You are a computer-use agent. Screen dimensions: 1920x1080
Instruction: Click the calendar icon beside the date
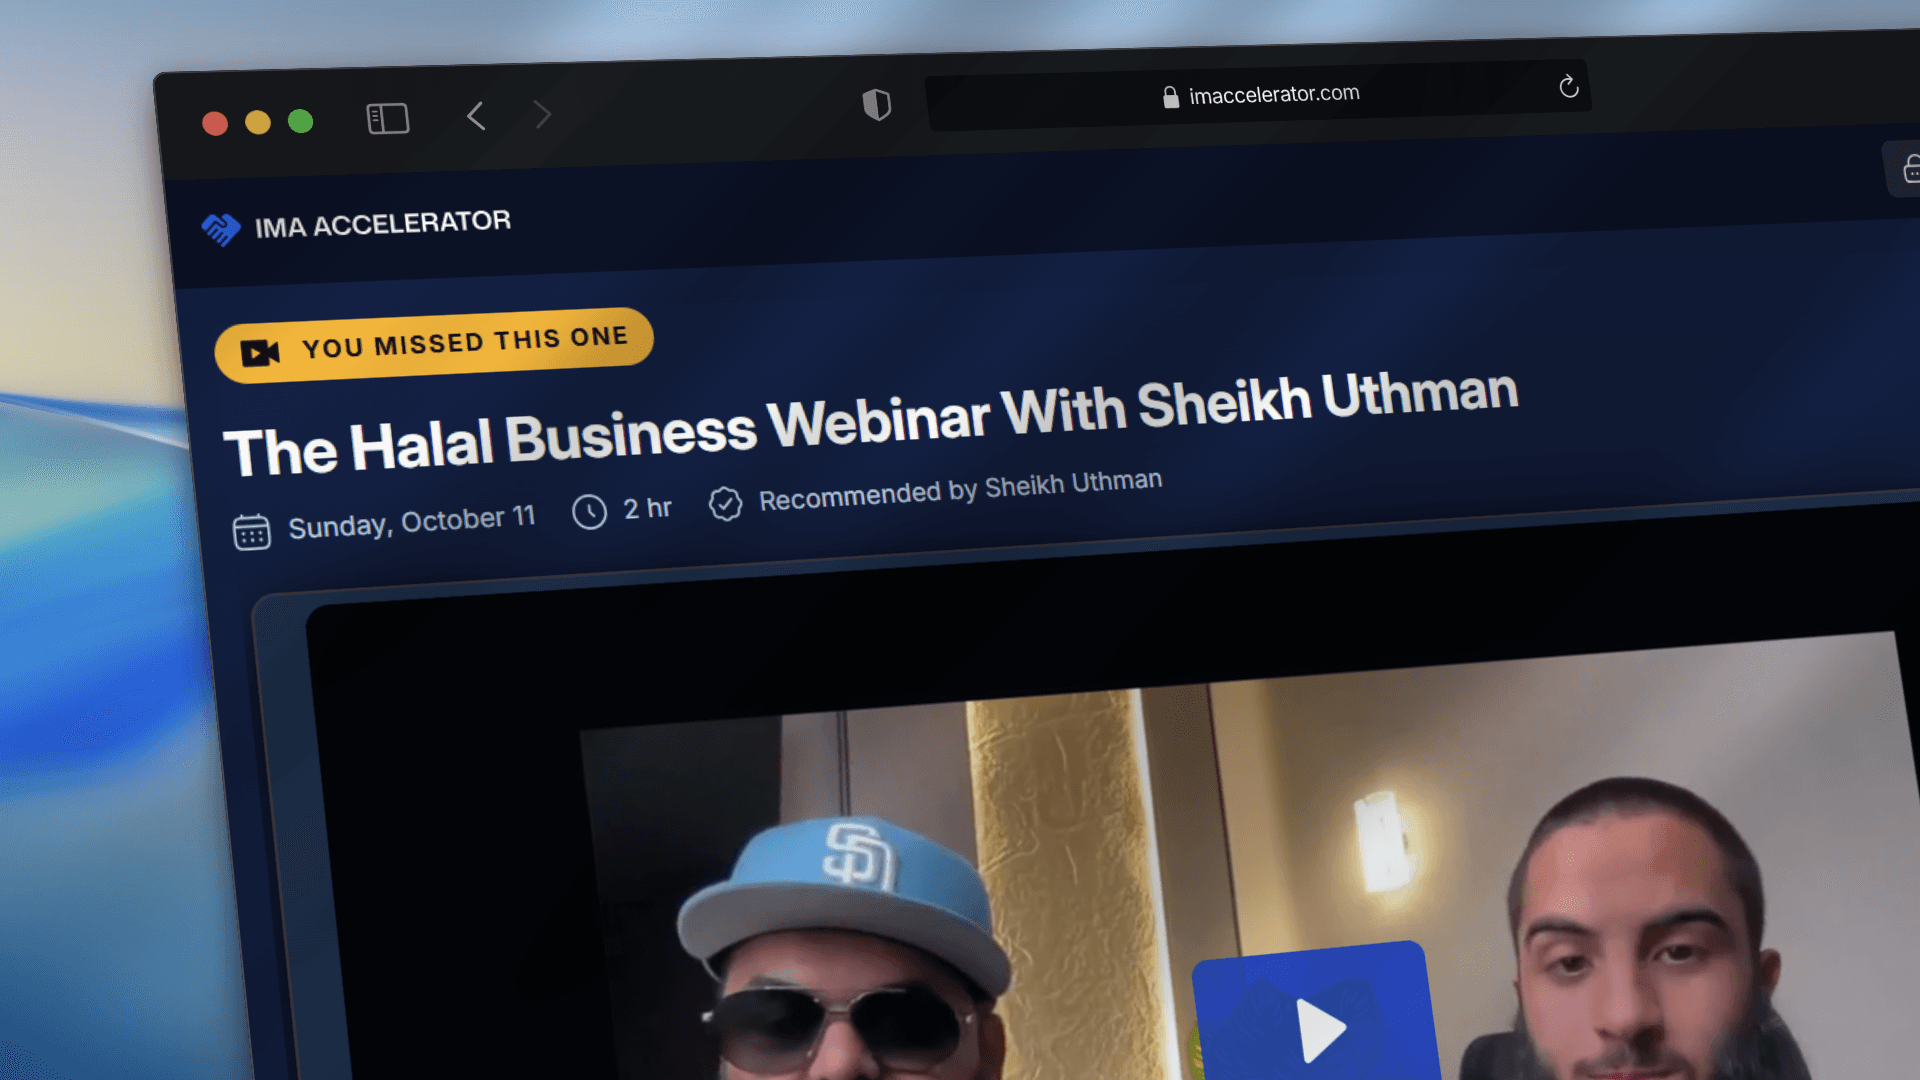tap(251, 531)
